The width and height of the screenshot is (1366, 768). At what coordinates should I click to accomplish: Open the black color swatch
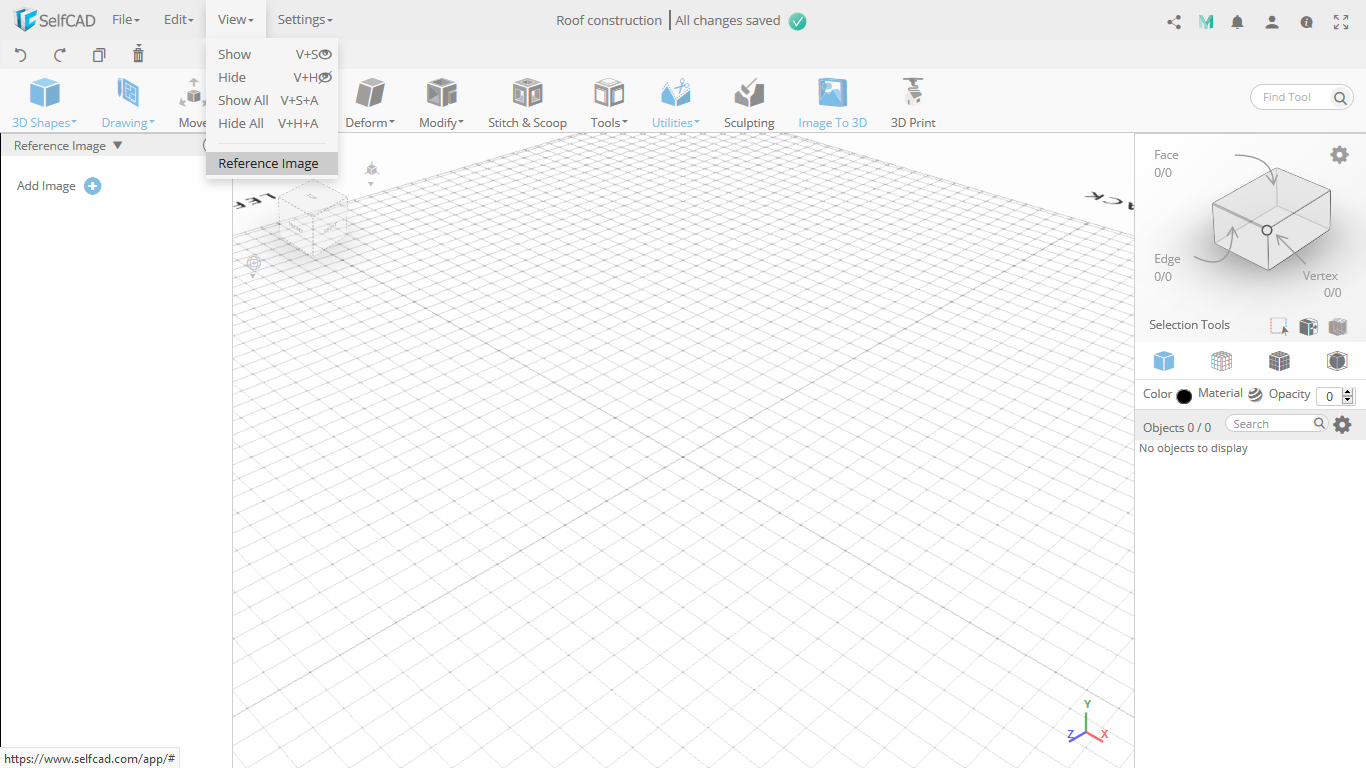pyautogui.click(x=1184, y=396)
